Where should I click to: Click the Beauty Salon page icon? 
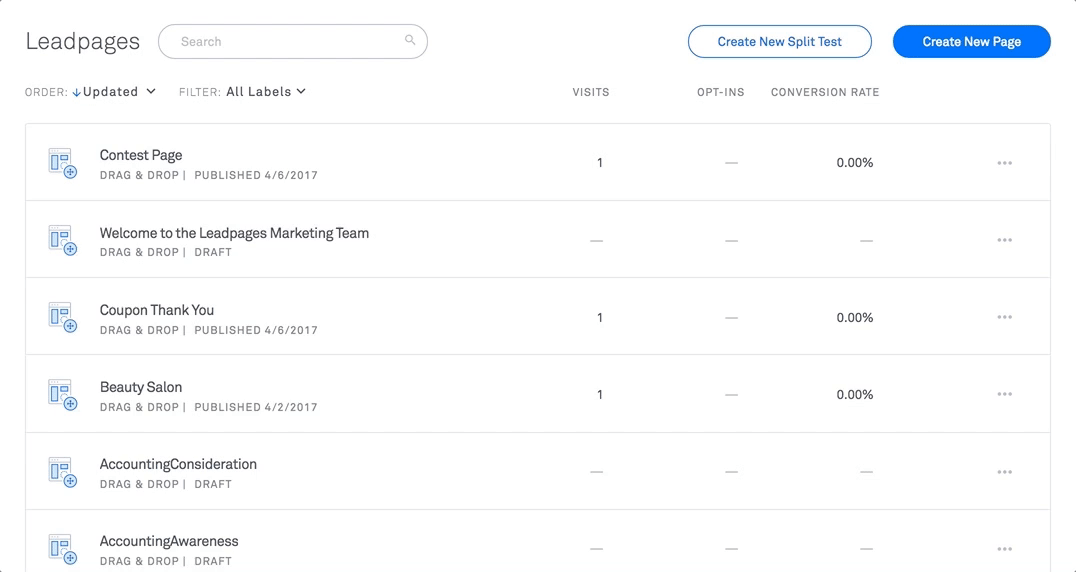coord(62,395)
